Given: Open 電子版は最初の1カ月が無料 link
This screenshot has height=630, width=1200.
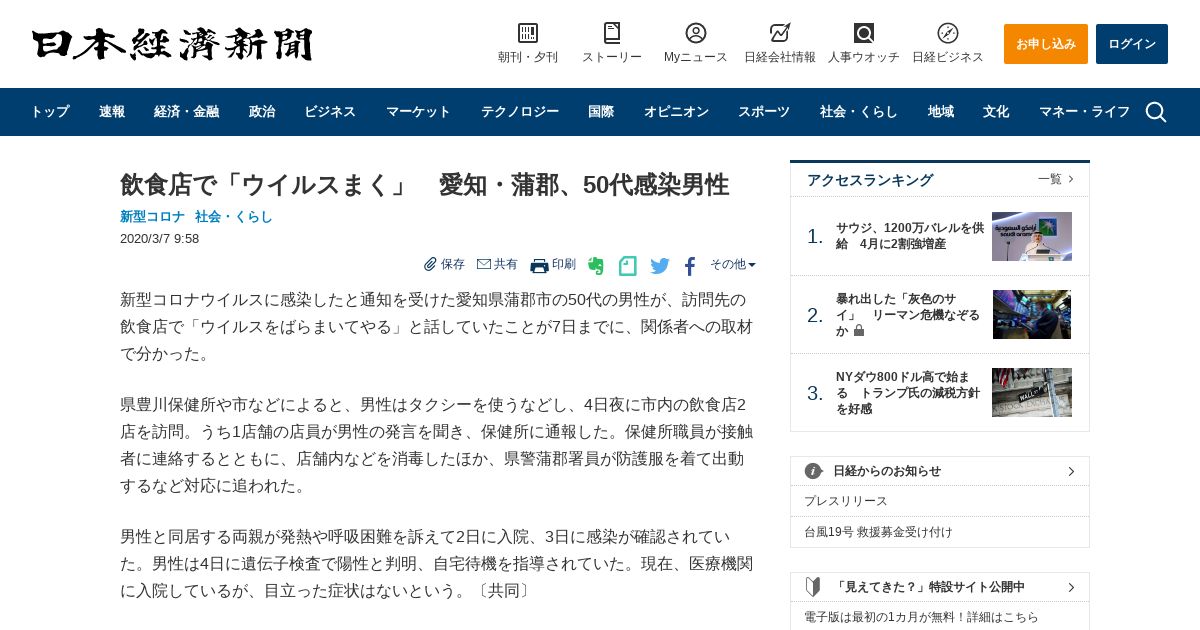Looking at the screenshot, I should (922, 617).
